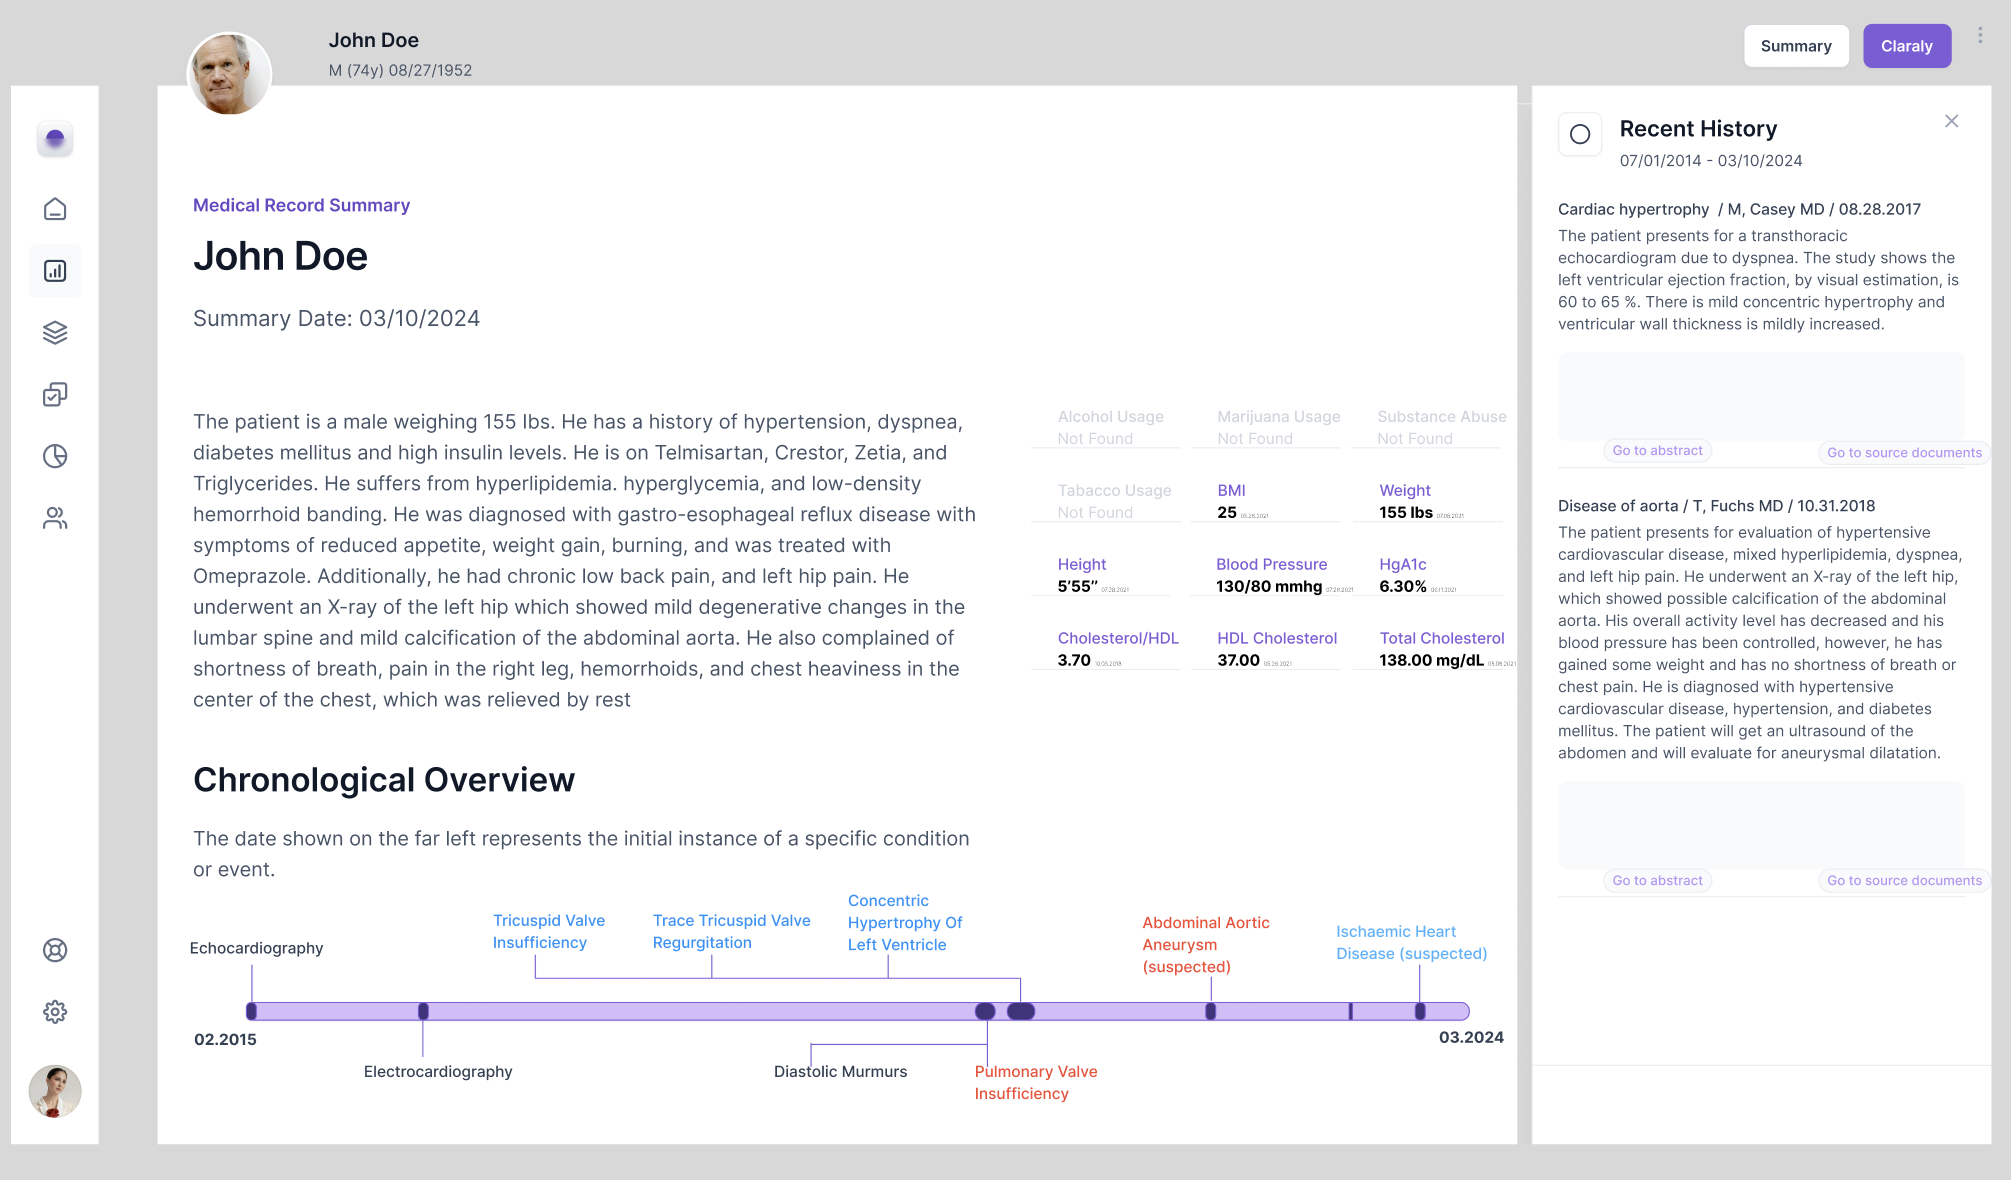Select Ischaemic Heart Disease (suspected) label
Screen dimensions: 2011x1180
coord(1411,943)
